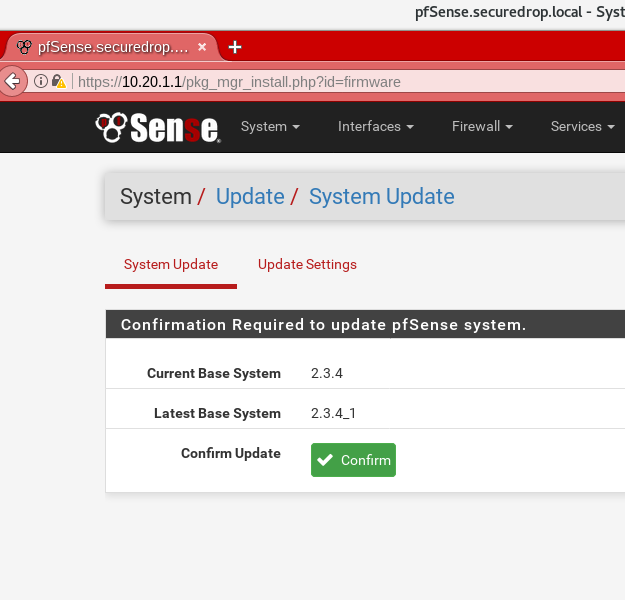Screen dimensions: 625x600
Task: Select the System Update tab
Action: [x=171, y=264]
